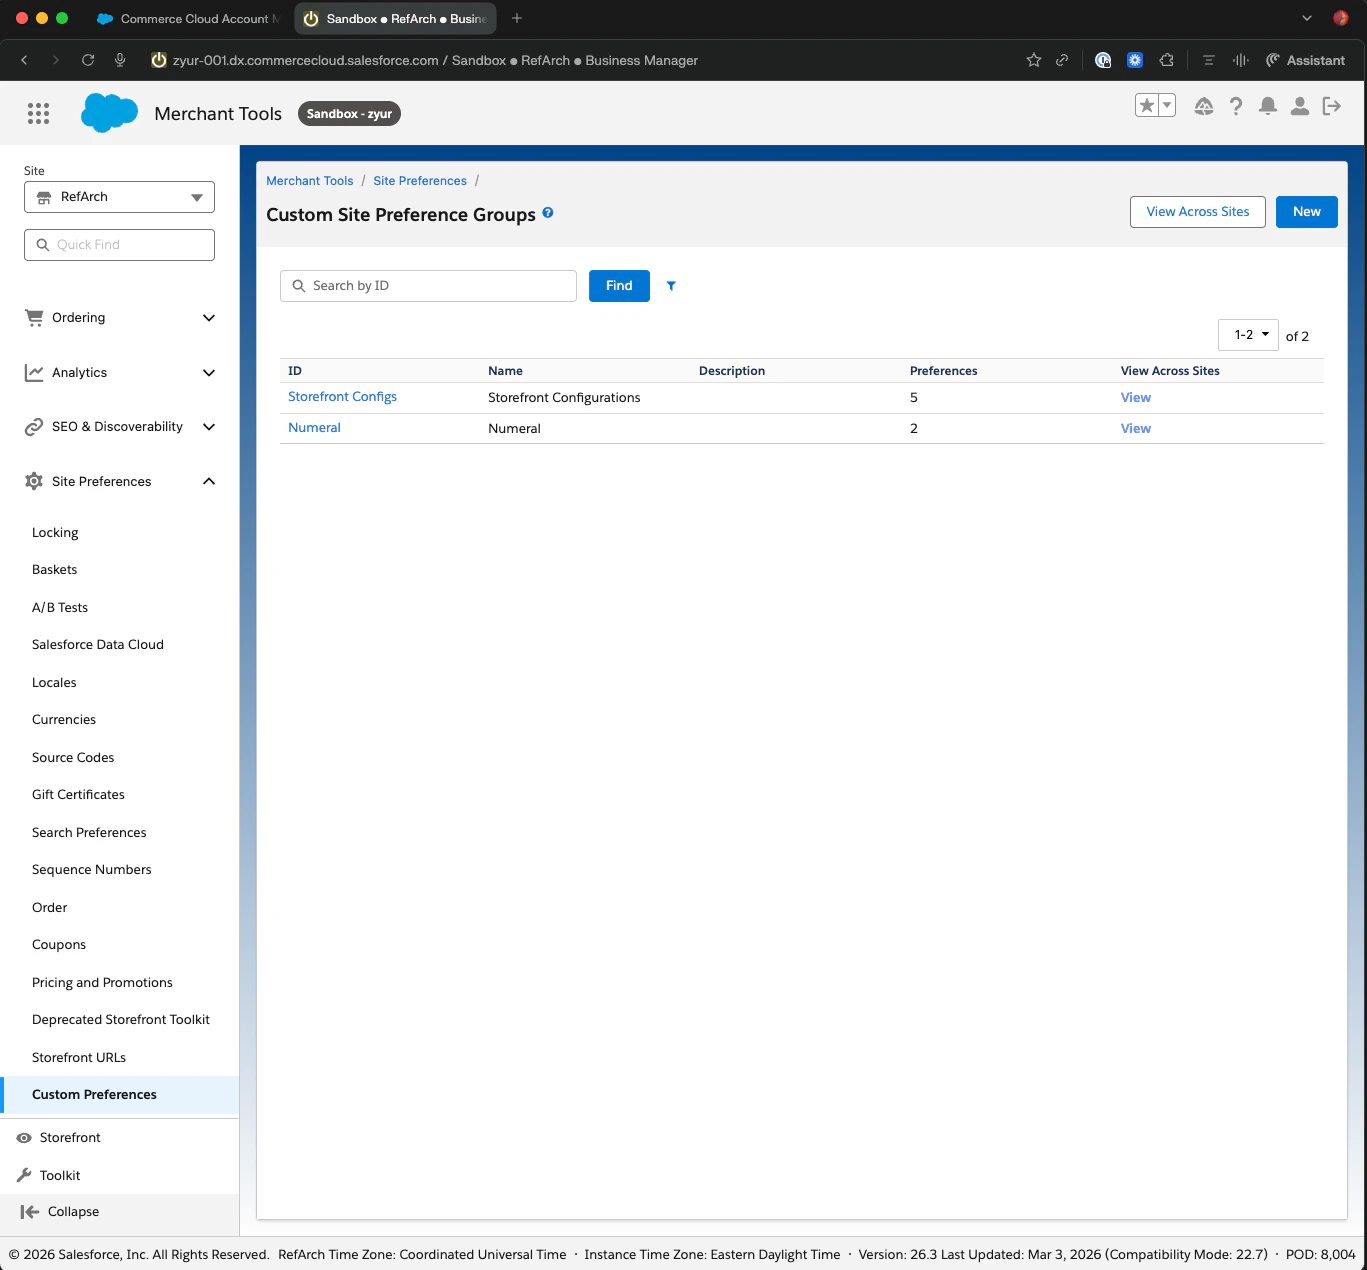Viewport: 1367px width, 1270px height.
Task: Open Deprecated Storefront Toolkit item
Action: (121, 1020)
